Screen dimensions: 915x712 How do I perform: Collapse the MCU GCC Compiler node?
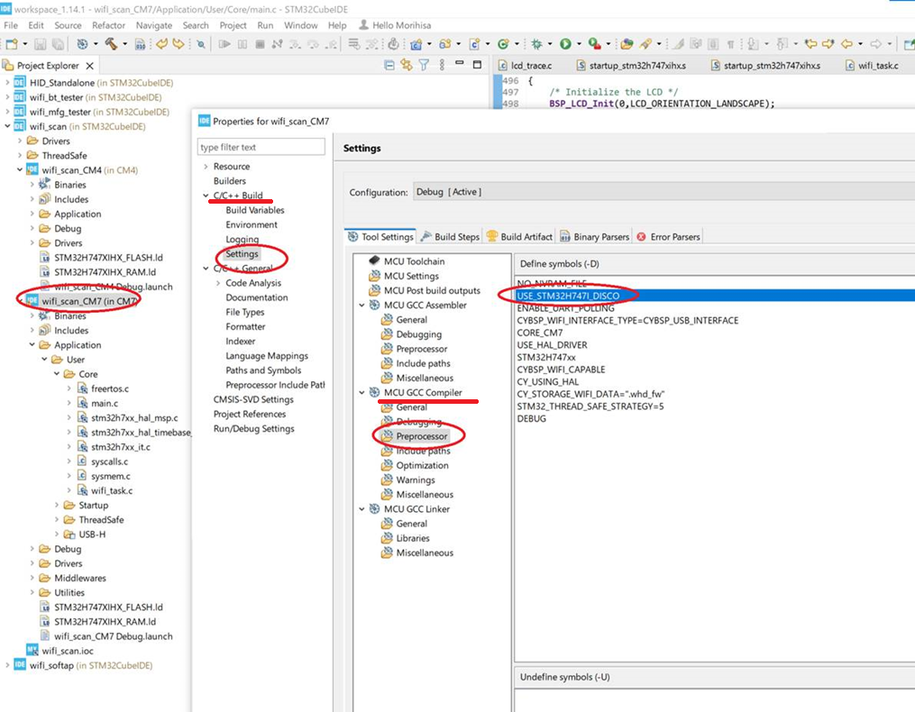[x=361, y=393]
